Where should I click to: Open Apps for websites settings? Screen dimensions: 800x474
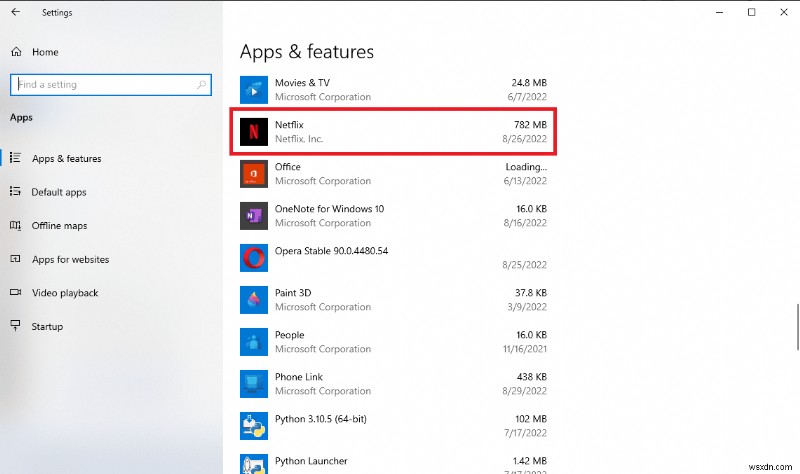(70, 259)
